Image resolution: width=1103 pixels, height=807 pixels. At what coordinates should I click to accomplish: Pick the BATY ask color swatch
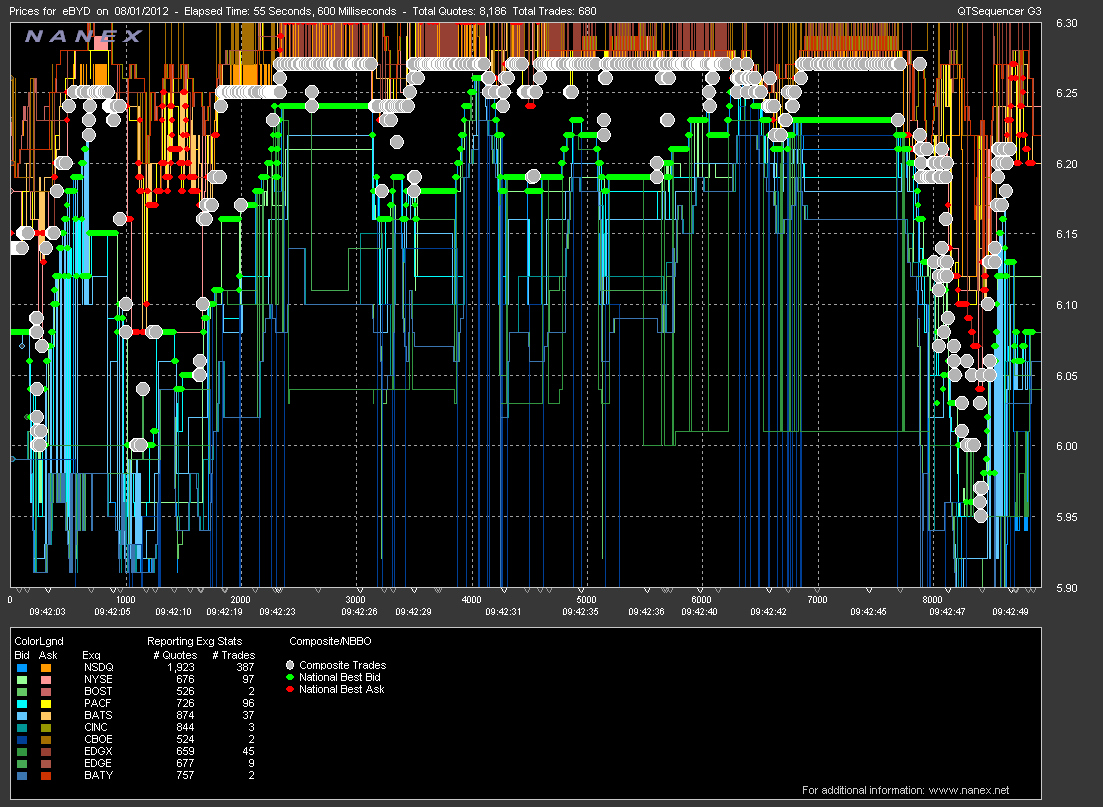[46, 775]
